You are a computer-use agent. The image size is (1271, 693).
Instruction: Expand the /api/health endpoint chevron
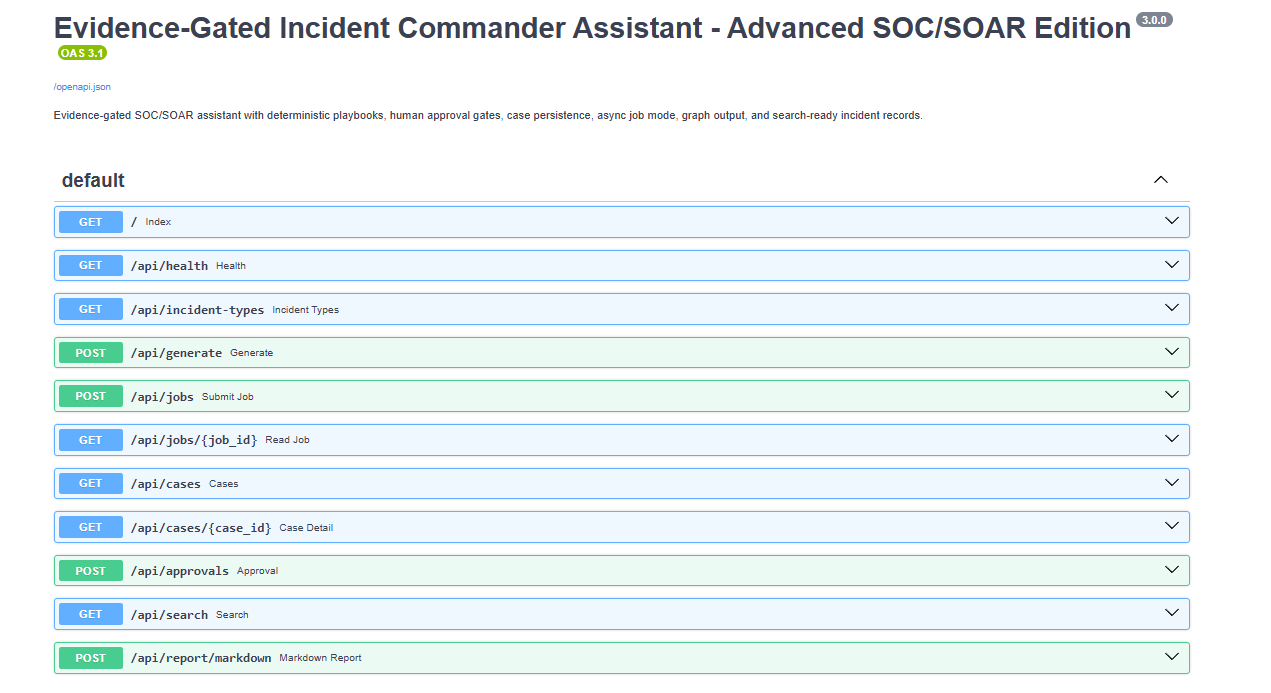[x=1172, y=265]
